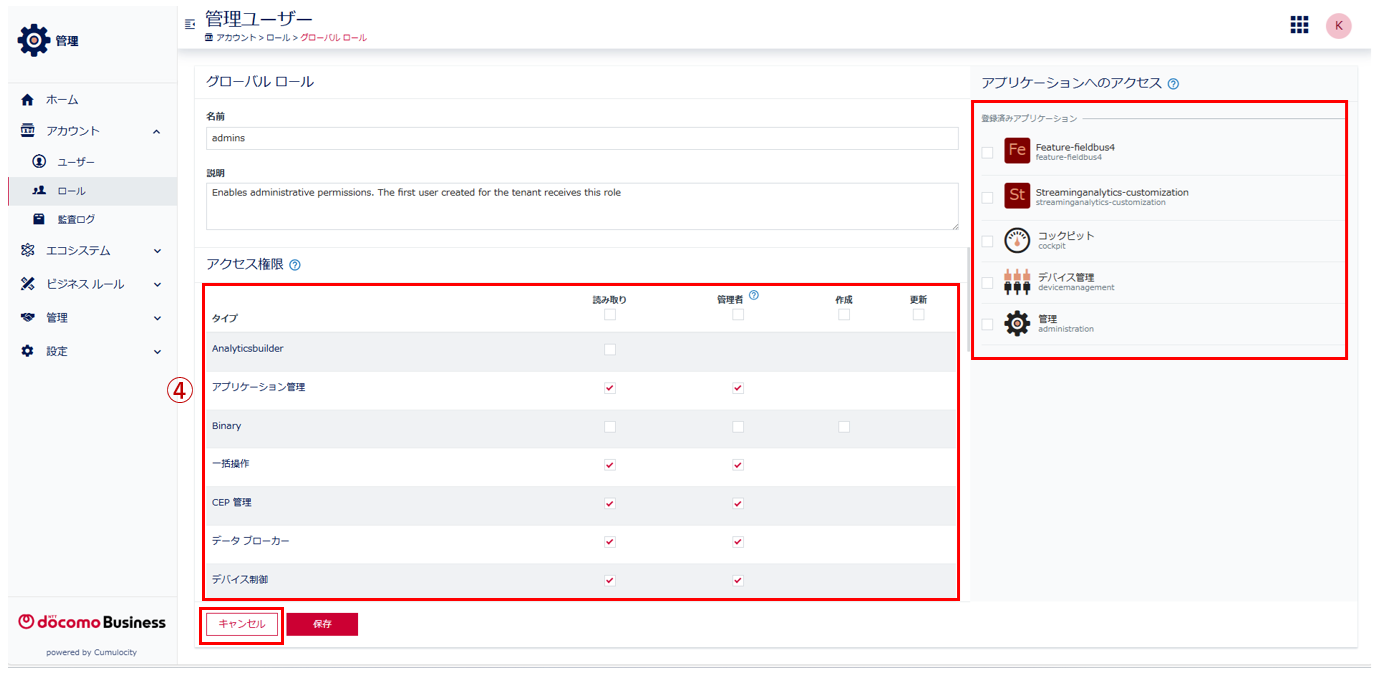1384x673 pixels.
Task: Click the help icon beside 管理者 column
Action: [753, 295]
